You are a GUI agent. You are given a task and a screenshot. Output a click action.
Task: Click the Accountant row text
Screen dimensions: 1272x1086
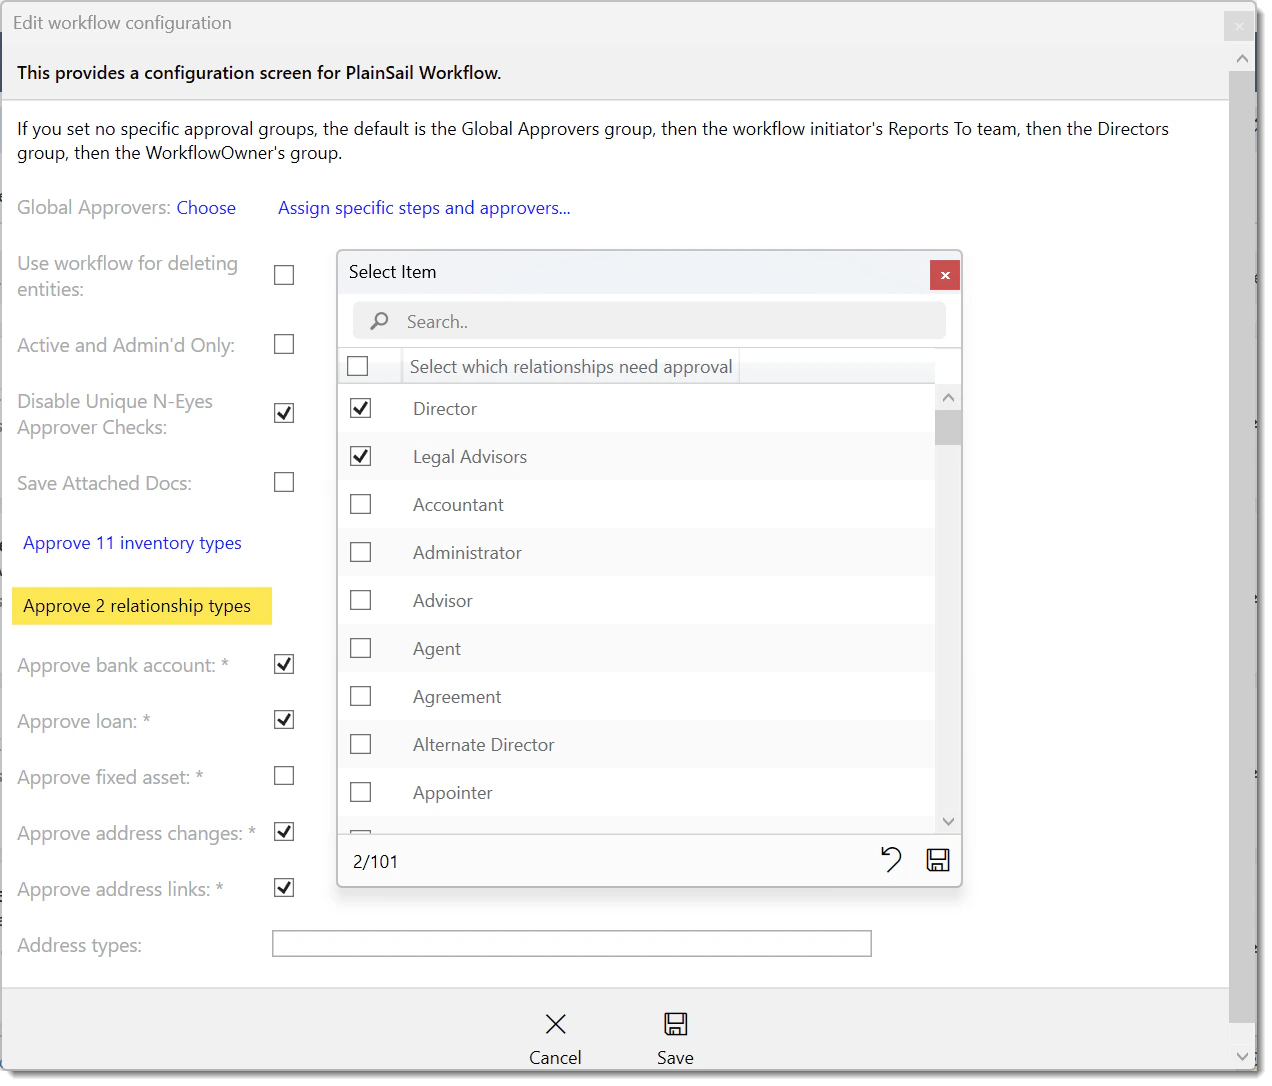pyautogui.click(x=458, y=504)
